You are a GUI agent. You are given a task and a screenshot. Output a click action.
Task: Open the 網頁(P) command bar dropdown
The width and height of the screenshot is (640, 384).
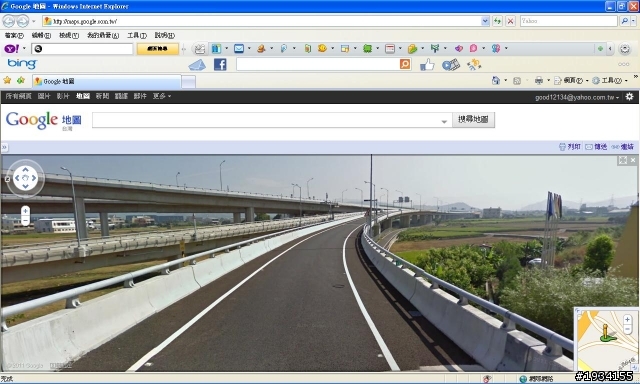[x=571, y=80]
